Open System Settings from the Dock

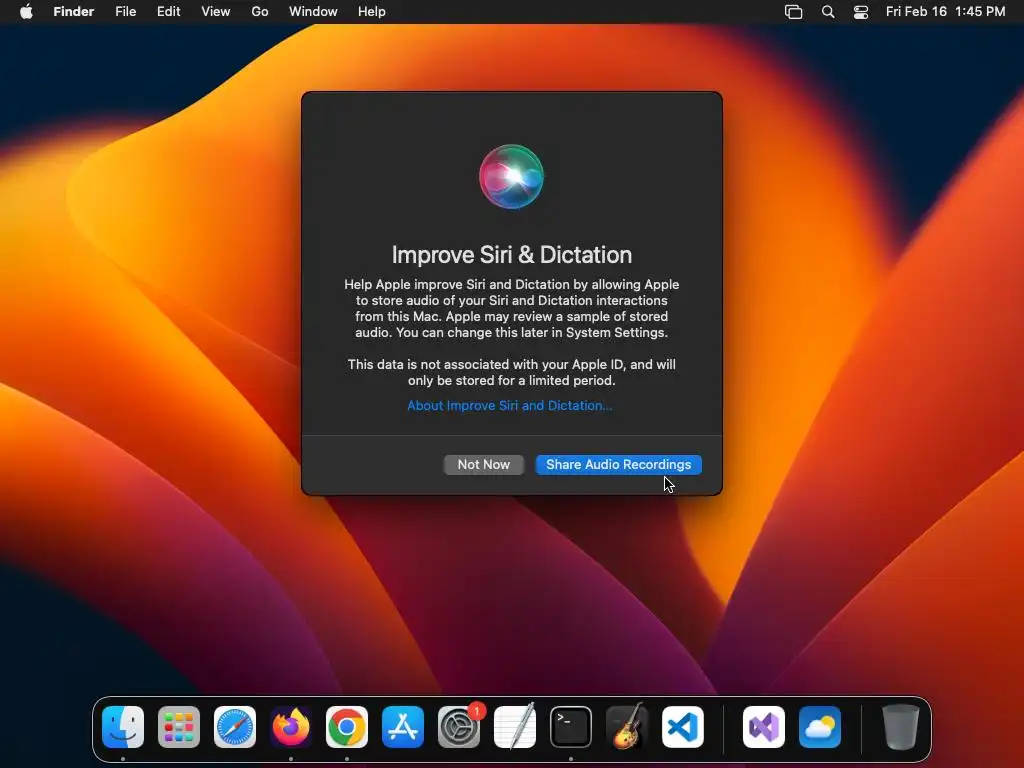(459, 727)
